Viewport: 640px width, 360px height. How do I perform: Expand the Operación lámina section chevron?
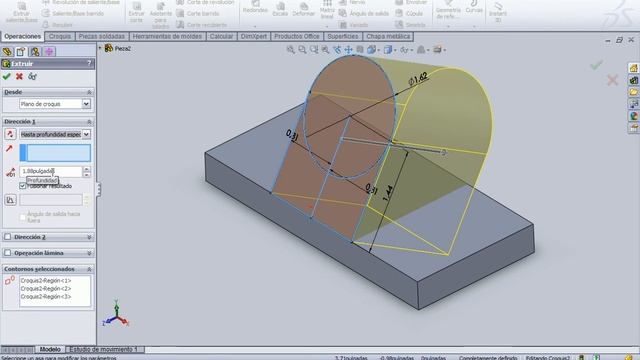[x=89, y=253]
